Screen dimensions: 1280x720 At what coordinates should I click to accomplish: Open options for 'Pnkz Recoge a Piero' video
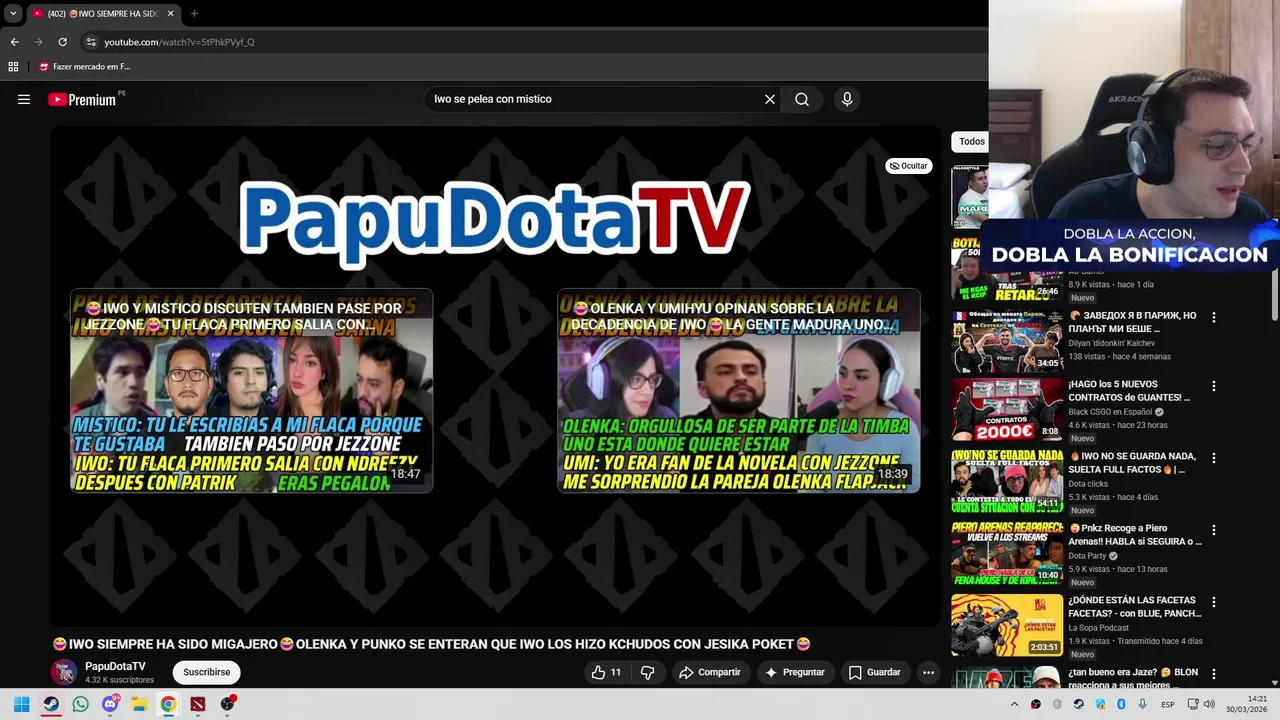[x=1214, y=530]
